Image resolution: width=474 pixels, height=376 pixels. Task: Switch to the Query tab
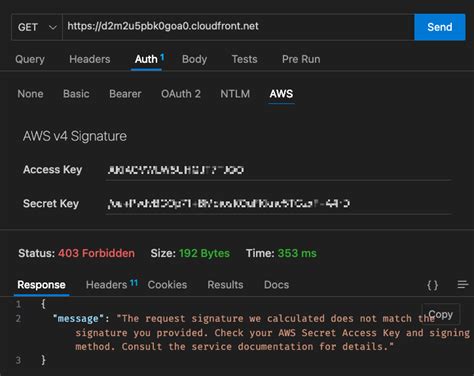(30, 59)
